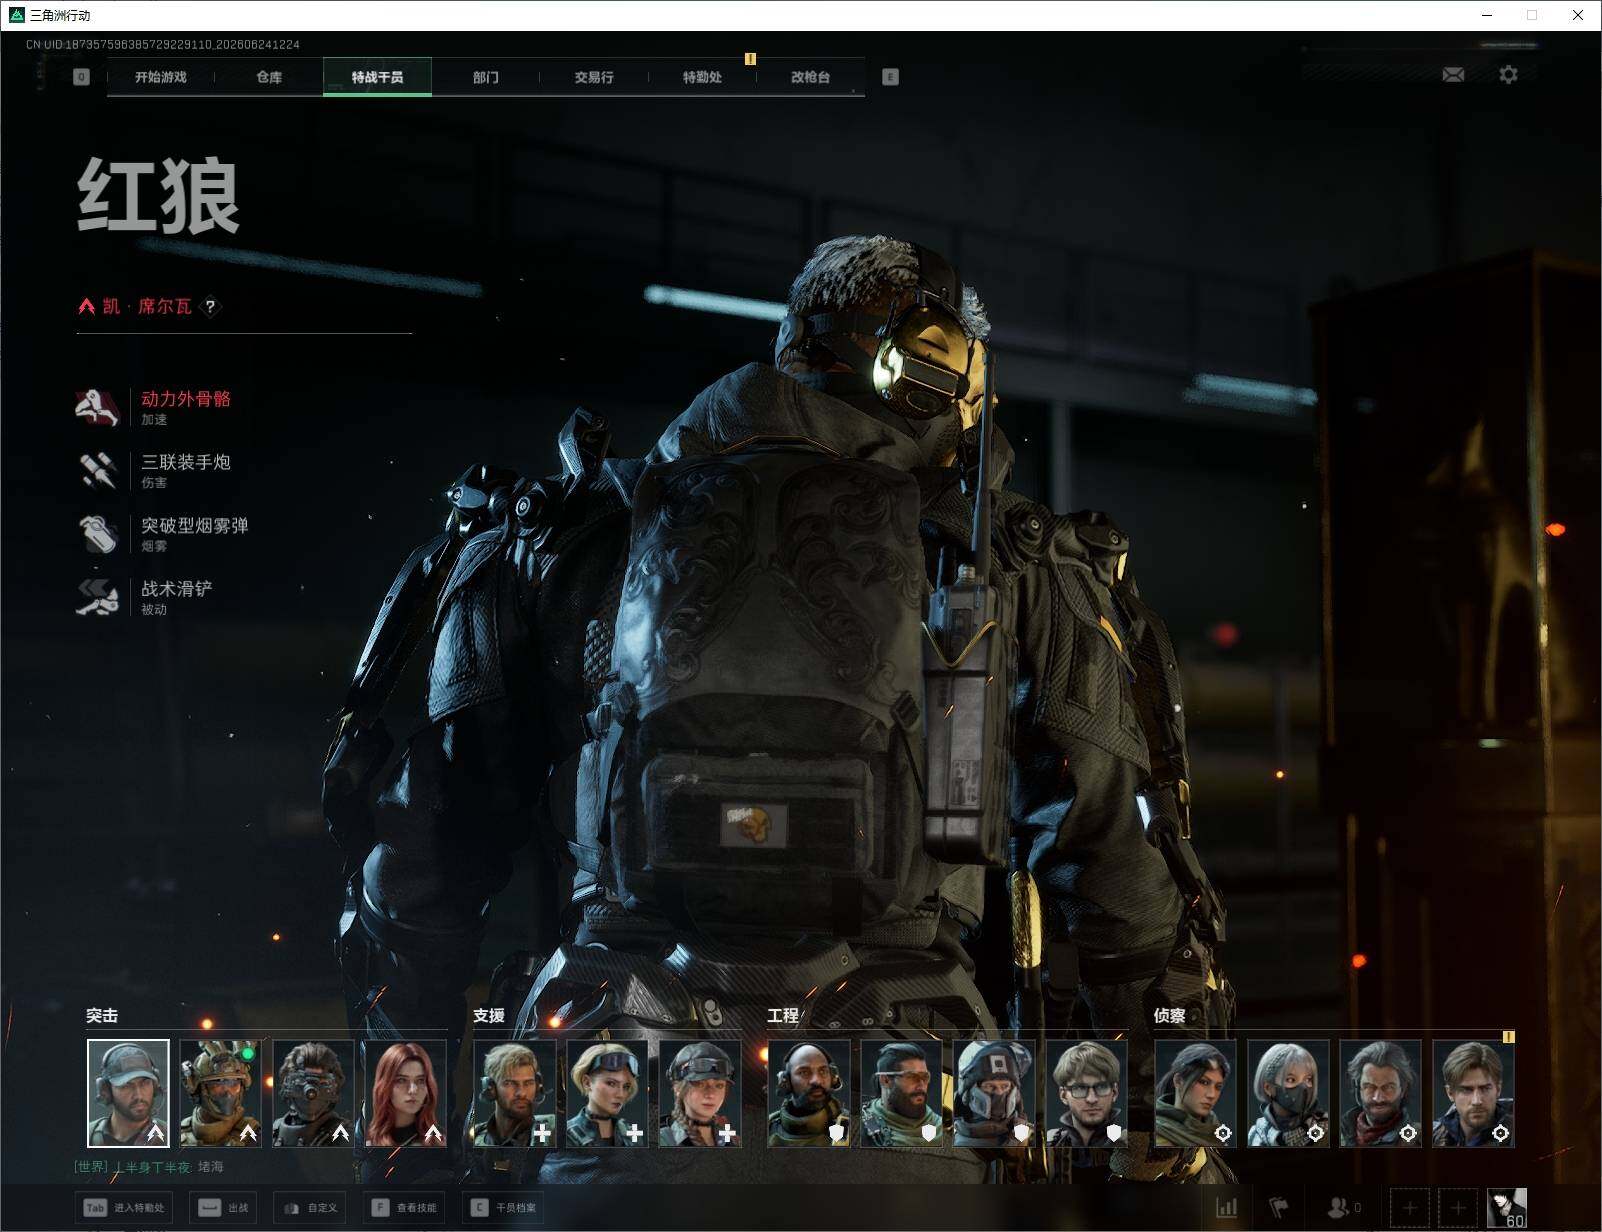The width and height of the screenshot is (1602, 1232).
Task: Click the first empty squad slot plus
Action: [1410, 1208]
